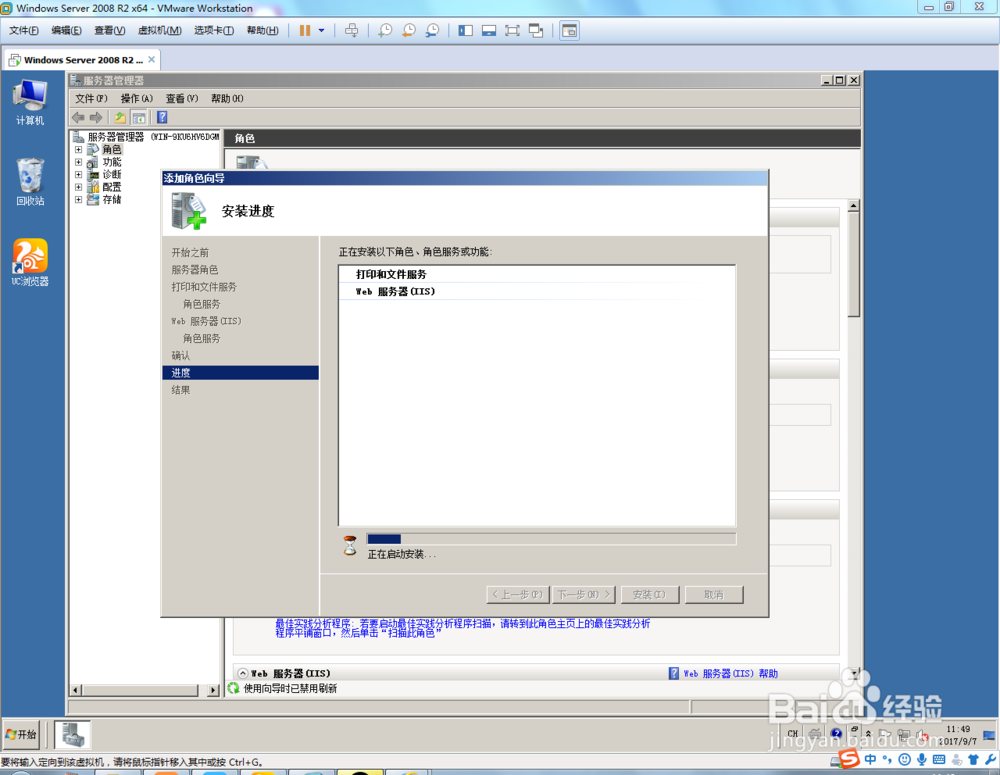Image resolution: width=1000 pixels, height=775 pixels.
Task: Click the Action Center flag tray icon
Action: pos(885,734)
